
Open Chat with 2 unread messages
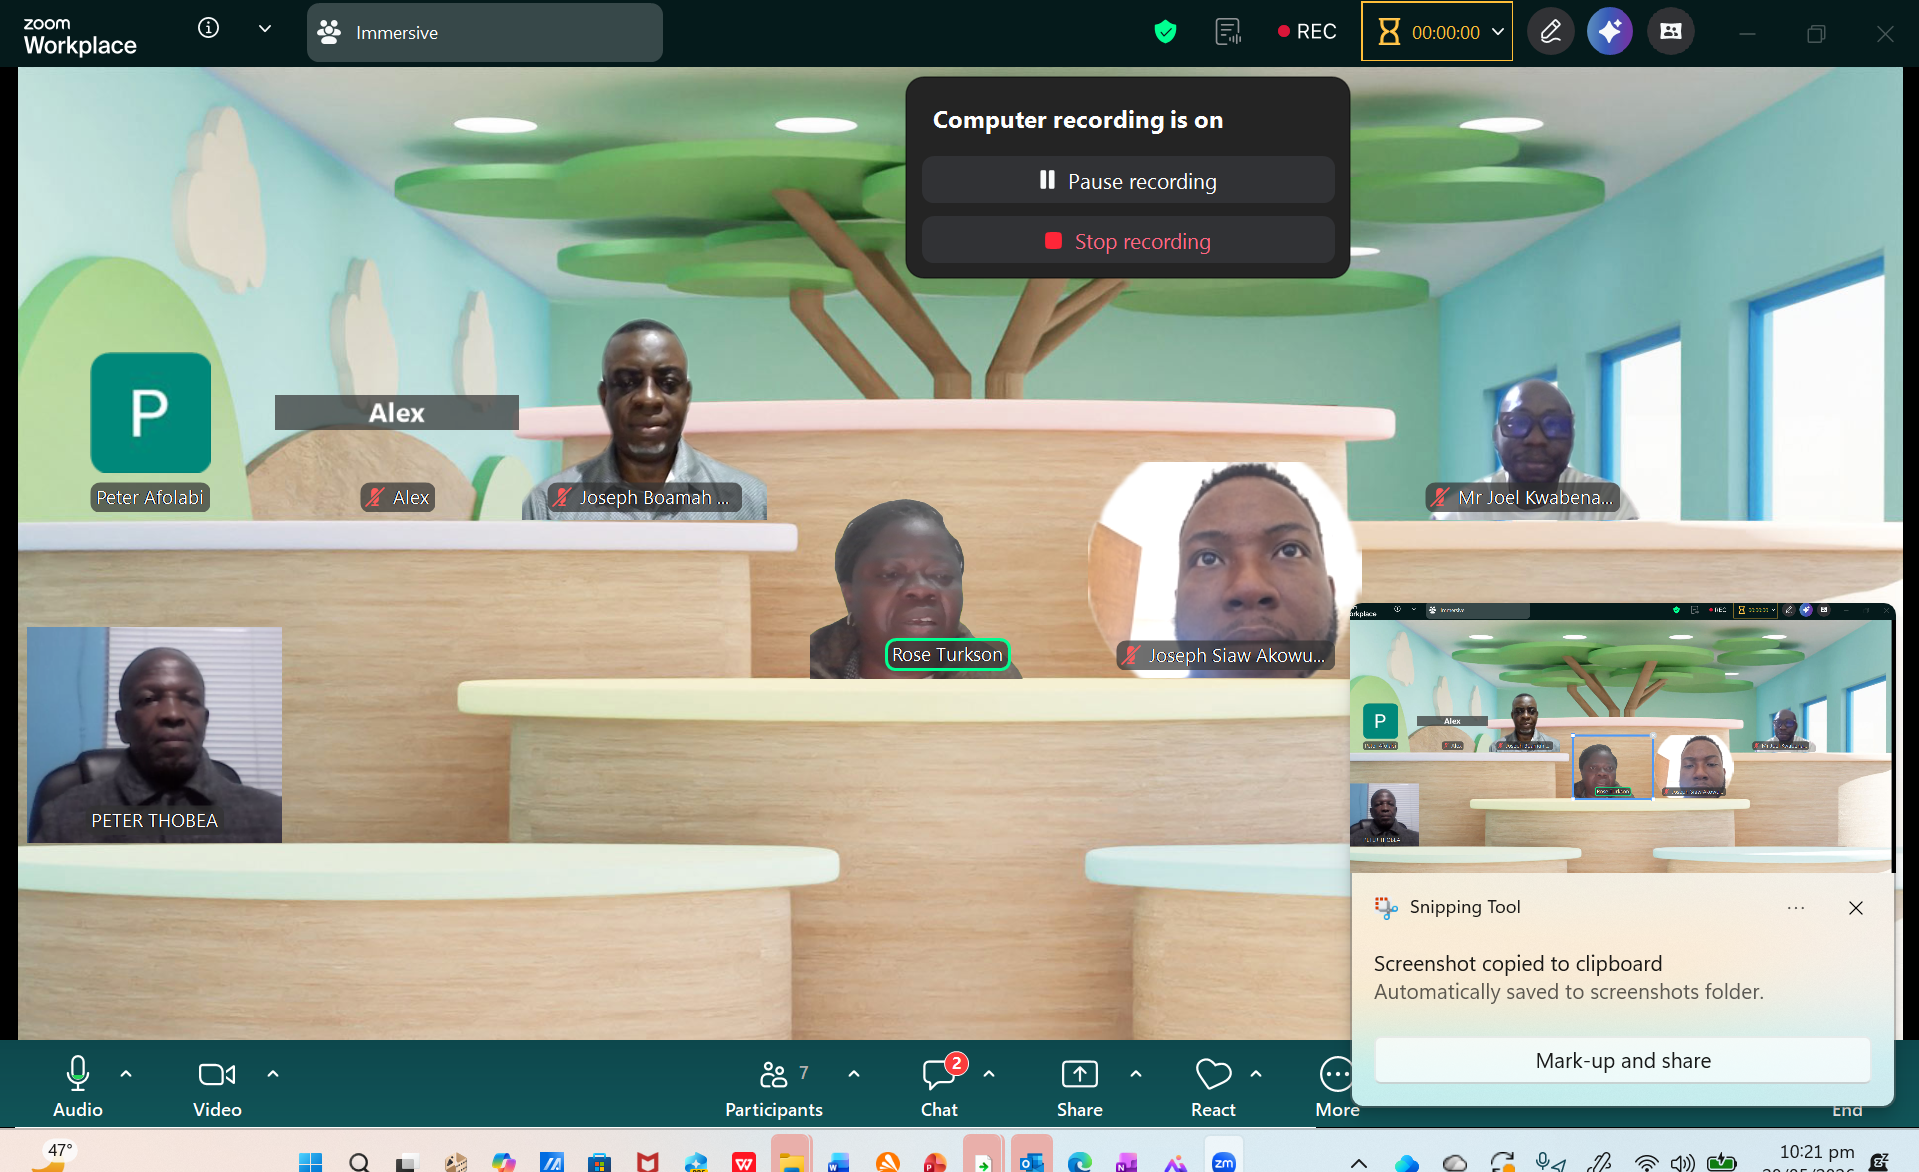click(940, 1086)
